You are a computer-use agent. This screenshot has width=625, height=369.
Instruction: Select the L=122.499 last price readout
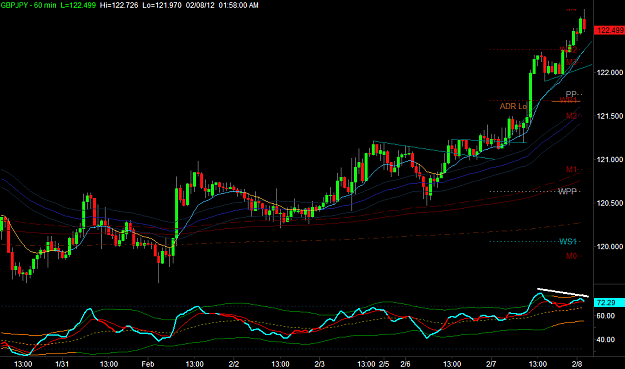click(x=78, y=5)
